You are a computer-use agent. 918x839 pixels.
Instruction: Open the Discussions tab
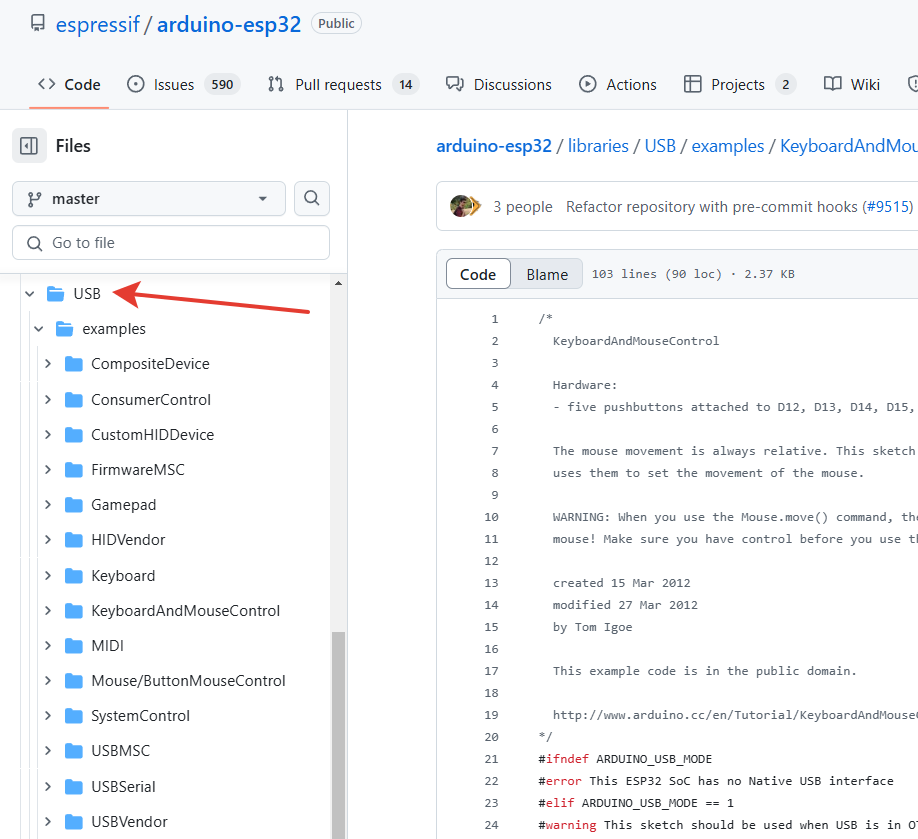pos(499,84)
